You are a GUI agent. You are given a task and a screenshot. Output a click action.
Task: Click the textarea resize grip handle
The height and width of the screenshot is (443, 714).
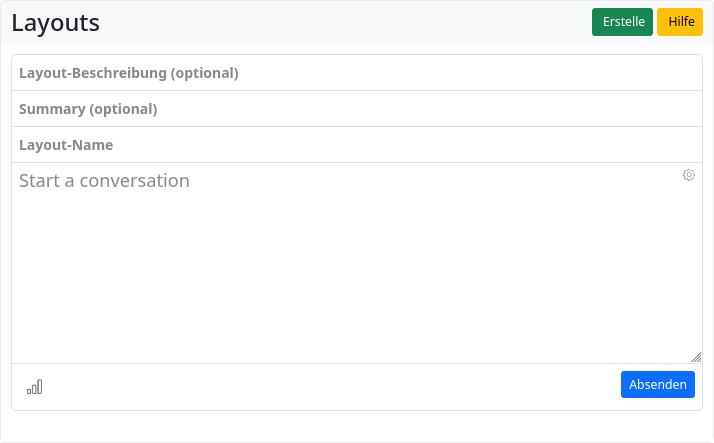[x=696, y=357]
